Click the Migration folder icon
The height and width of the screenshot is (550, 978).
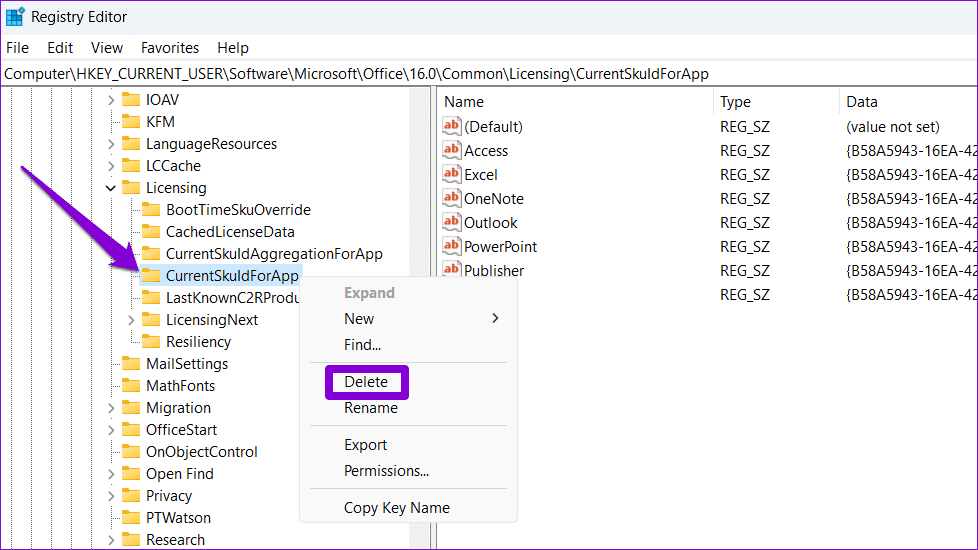(x=131, y=408)
